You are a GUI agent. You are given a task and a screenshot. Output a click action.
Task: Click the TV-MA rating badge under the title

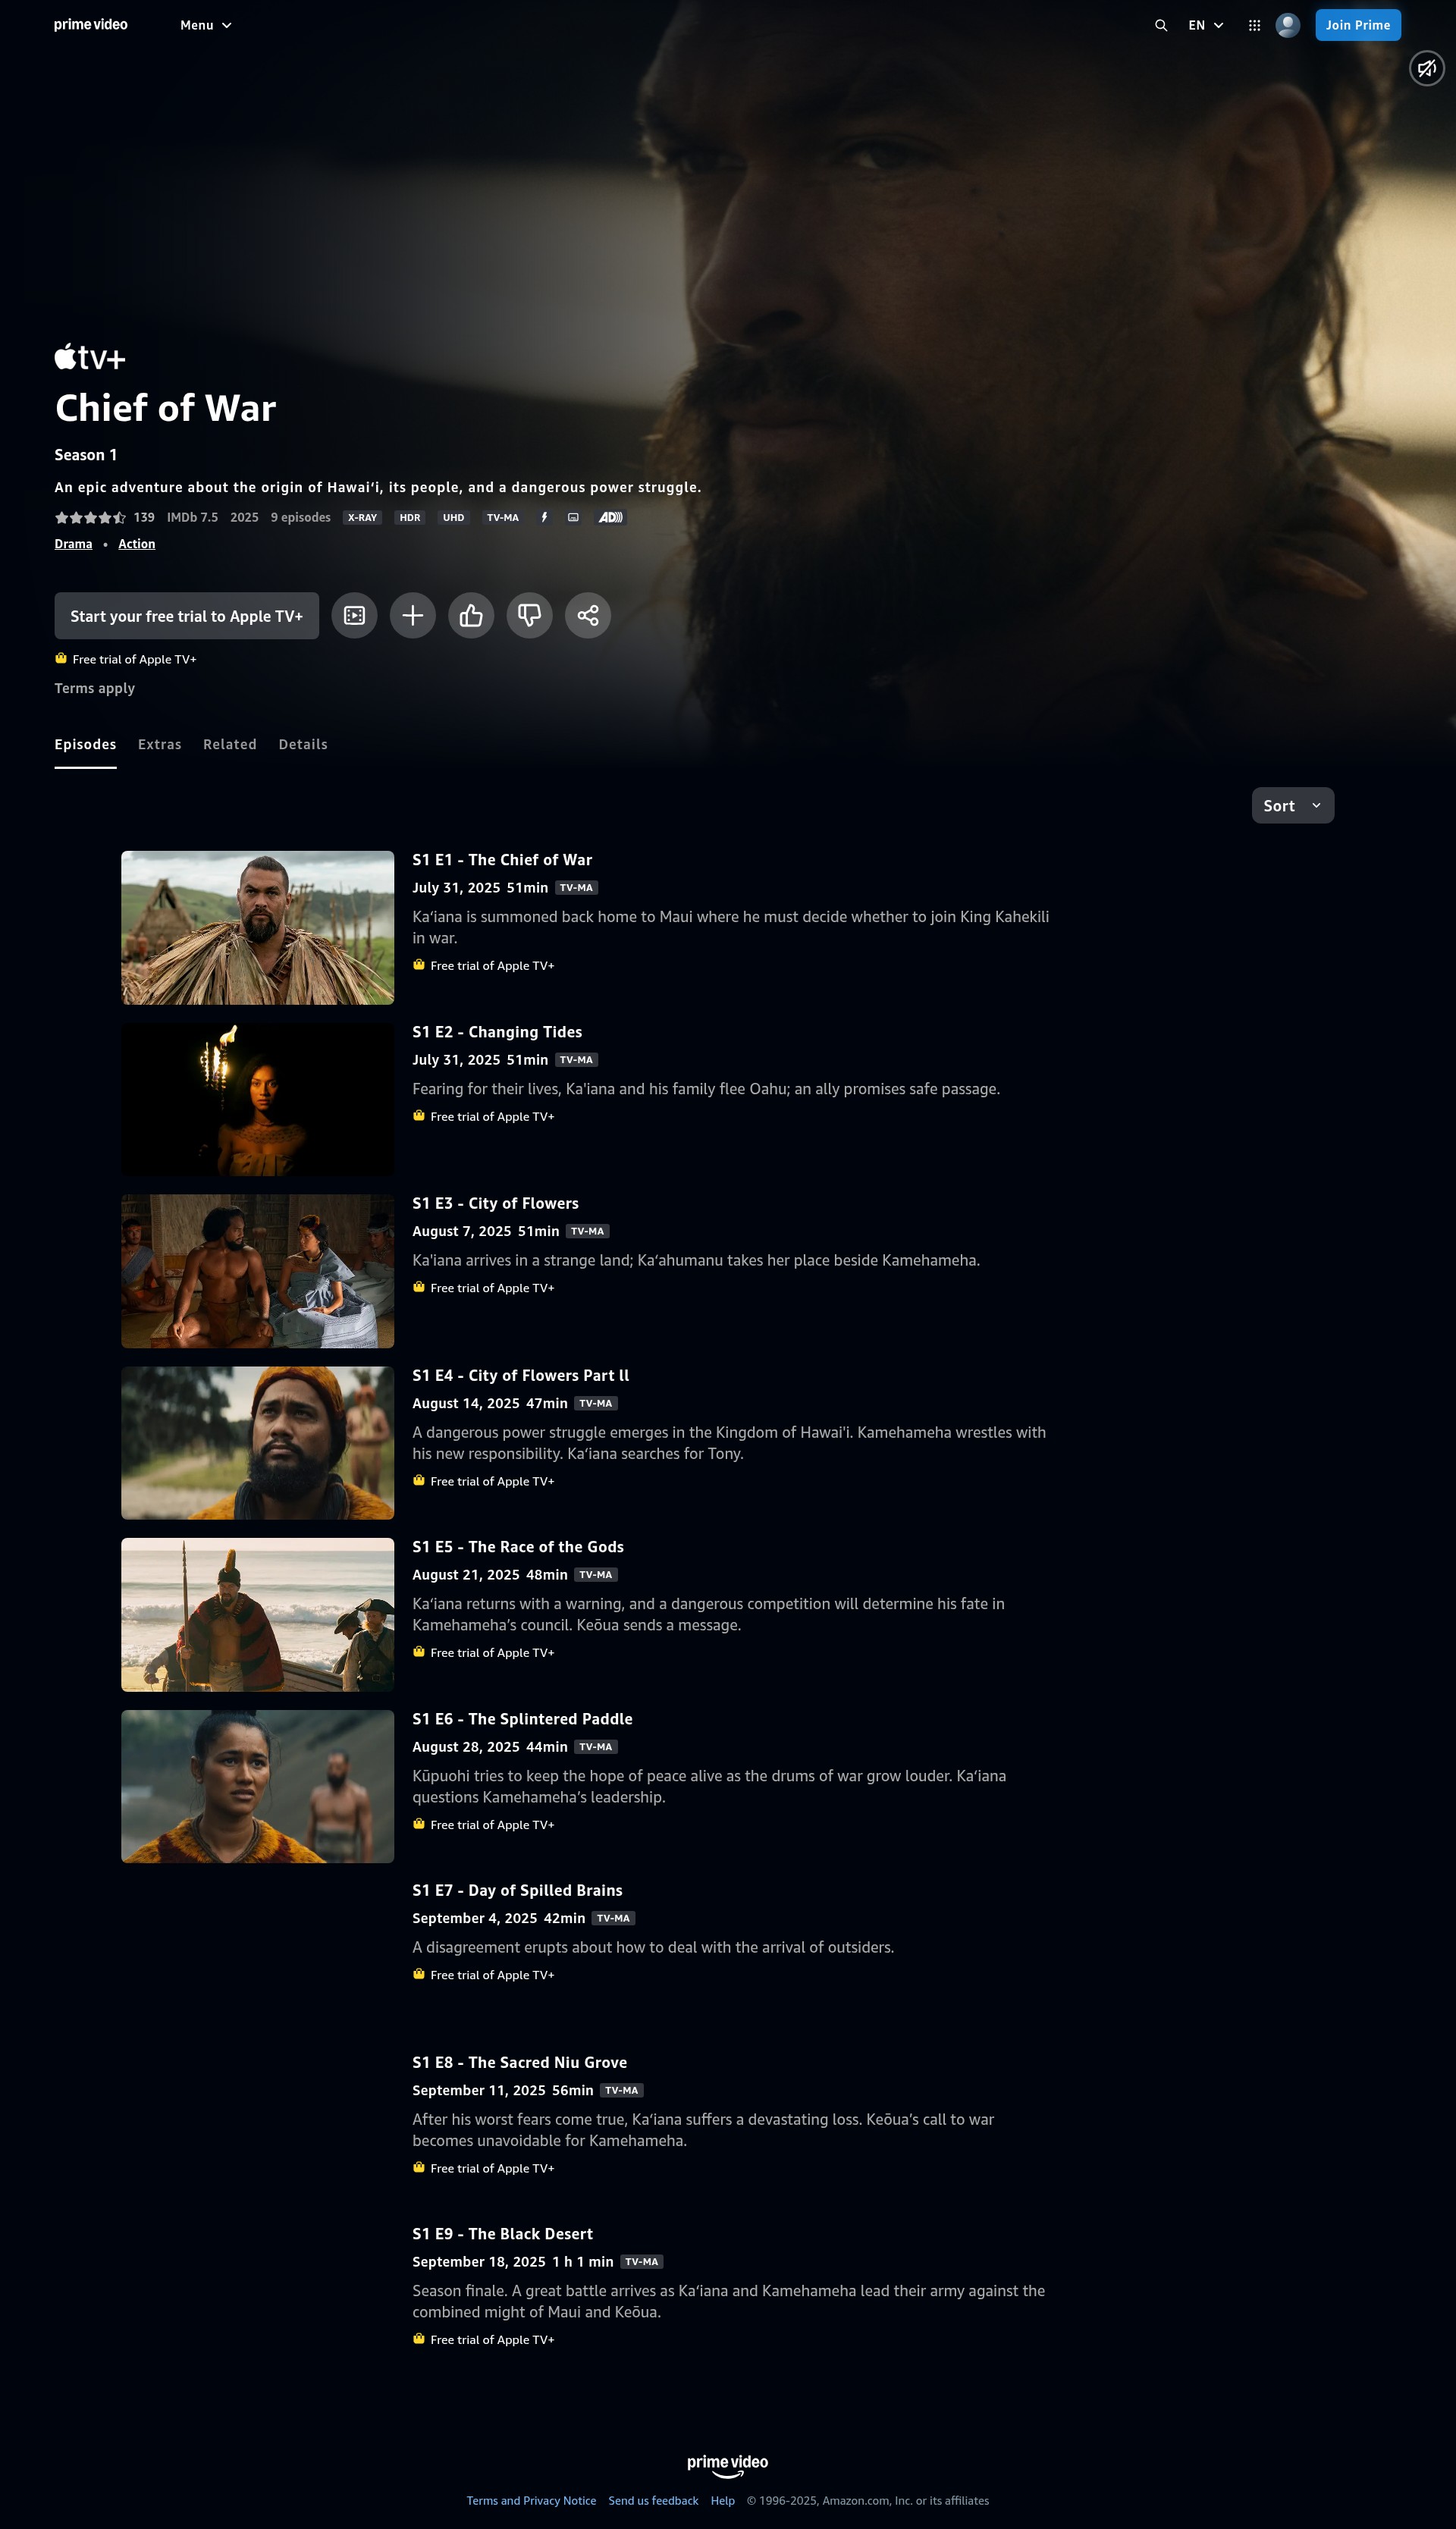pos(503,517)
